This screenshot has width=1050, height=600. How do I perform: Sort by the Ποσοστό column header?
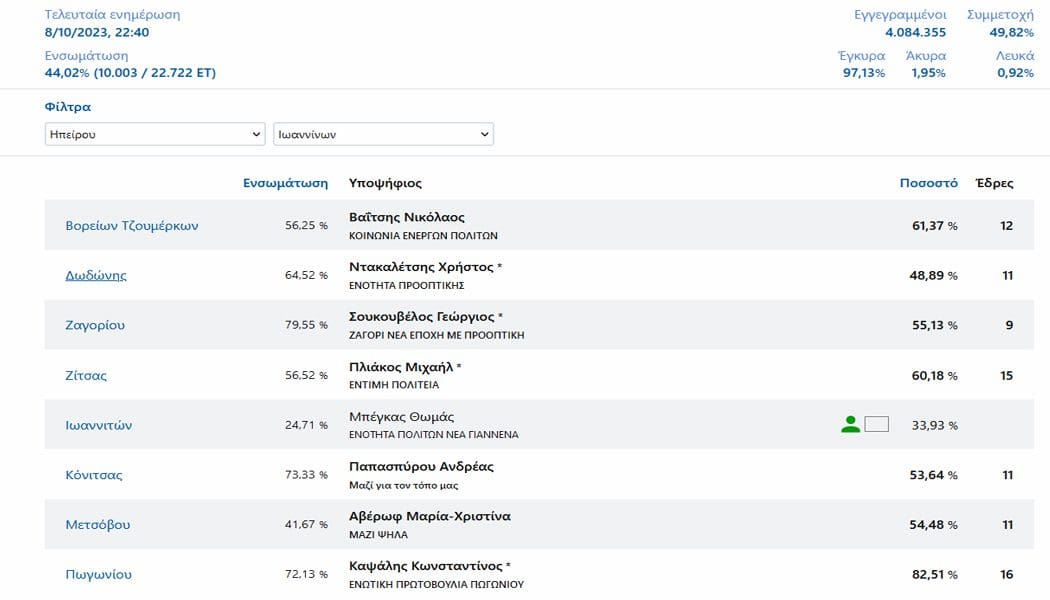coord(928,183)
